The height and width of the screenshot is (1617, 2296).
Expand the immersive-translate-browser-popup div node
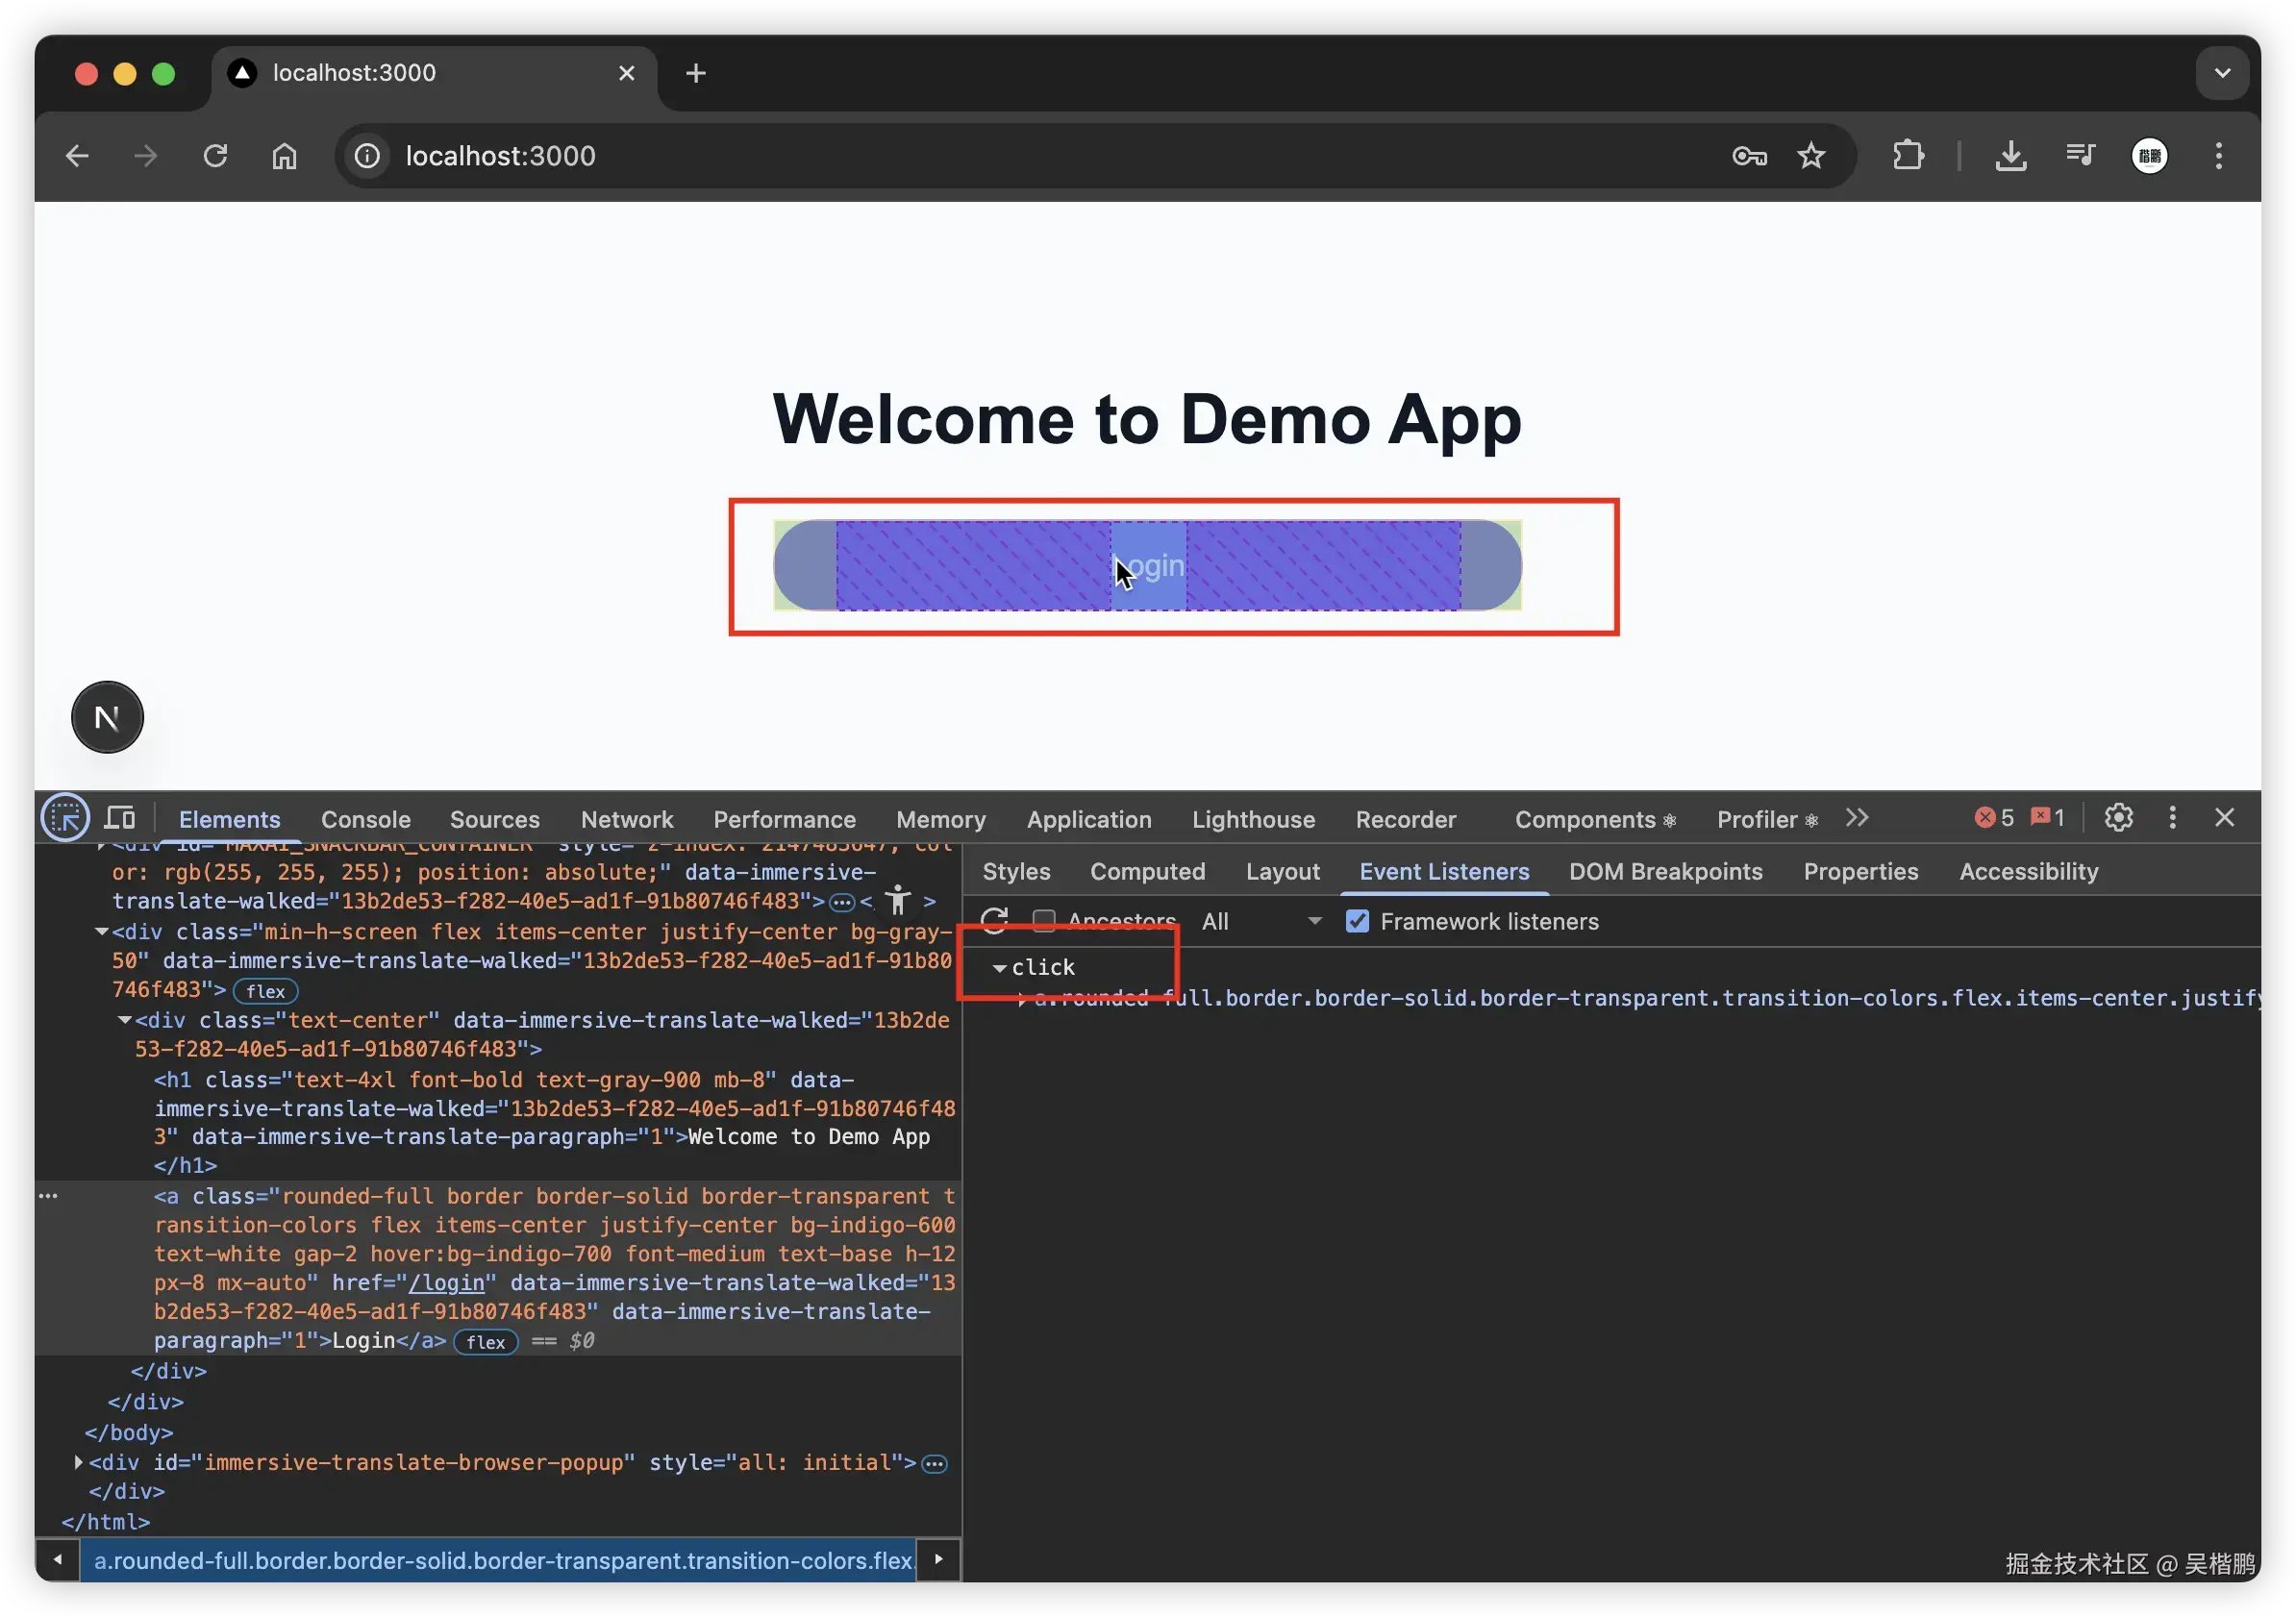tap(80, 1462)
